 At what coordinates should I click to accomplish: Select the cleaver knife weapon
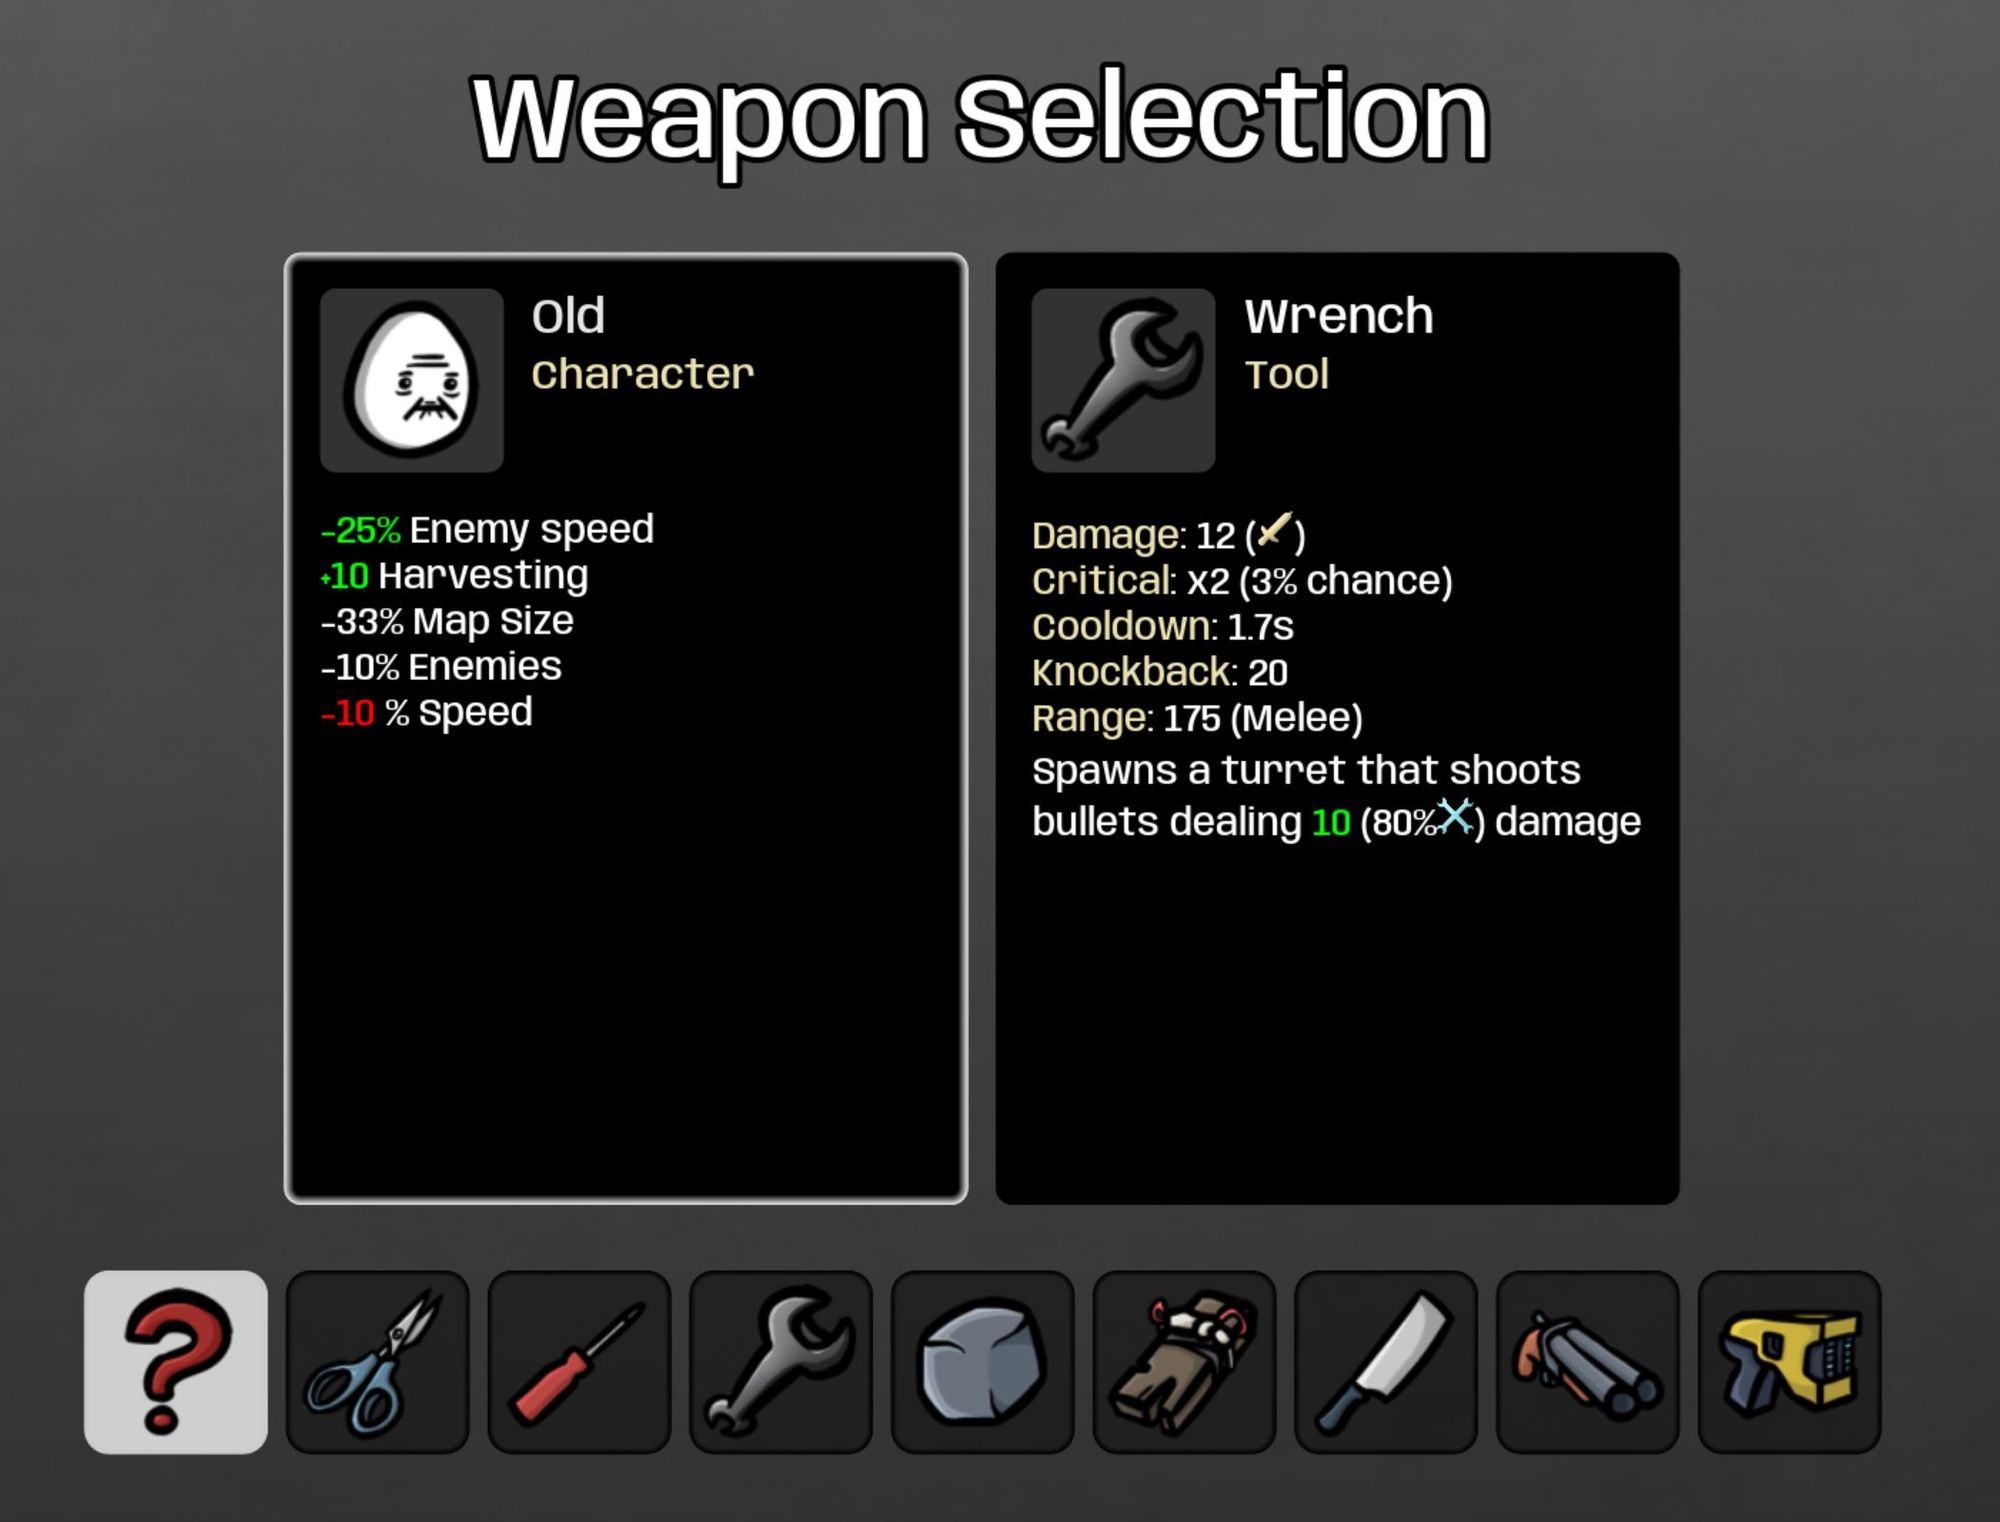click(x=1386, y=1361)
